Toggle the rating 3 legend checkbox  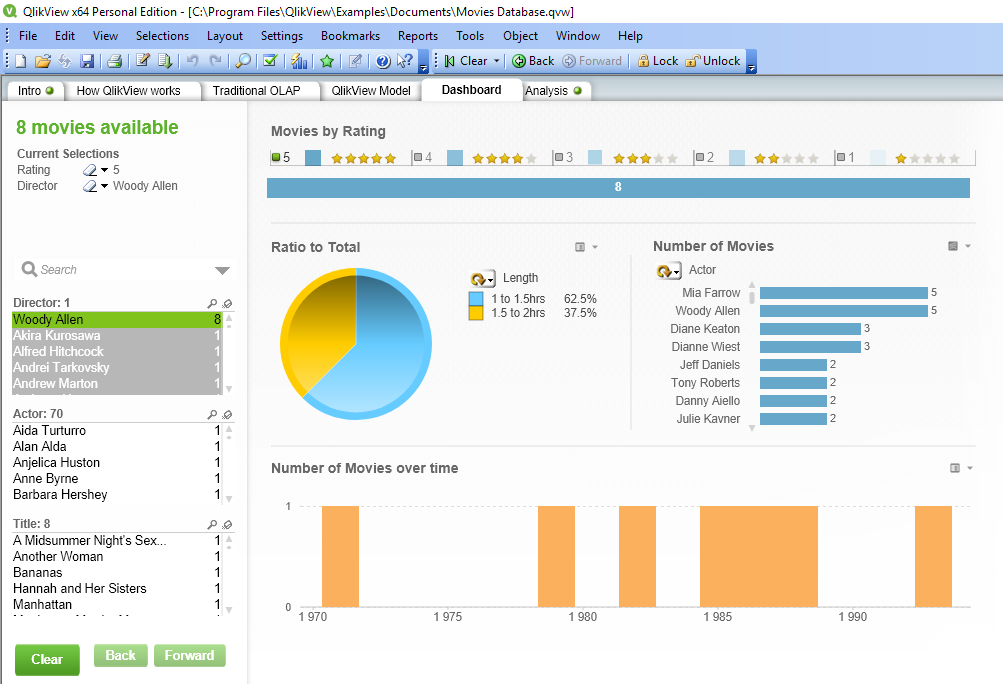coord(558,157)
